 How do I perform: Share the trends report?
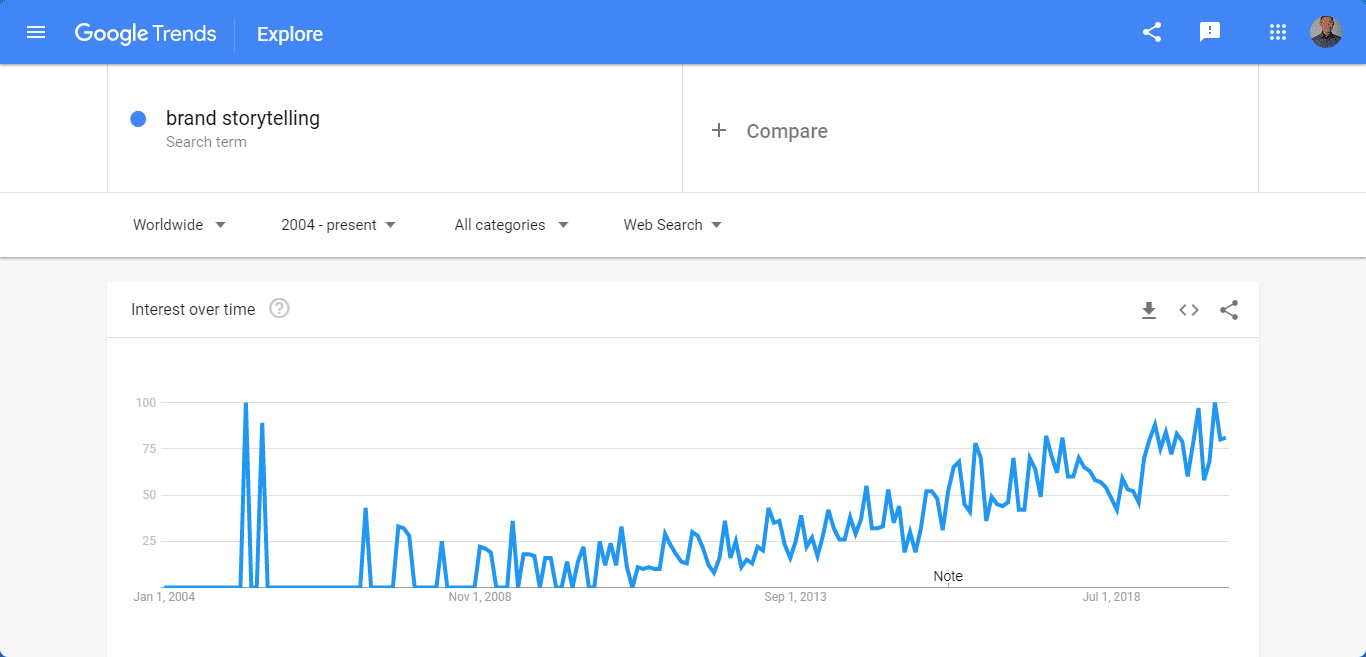click(x=1151, y=32)
